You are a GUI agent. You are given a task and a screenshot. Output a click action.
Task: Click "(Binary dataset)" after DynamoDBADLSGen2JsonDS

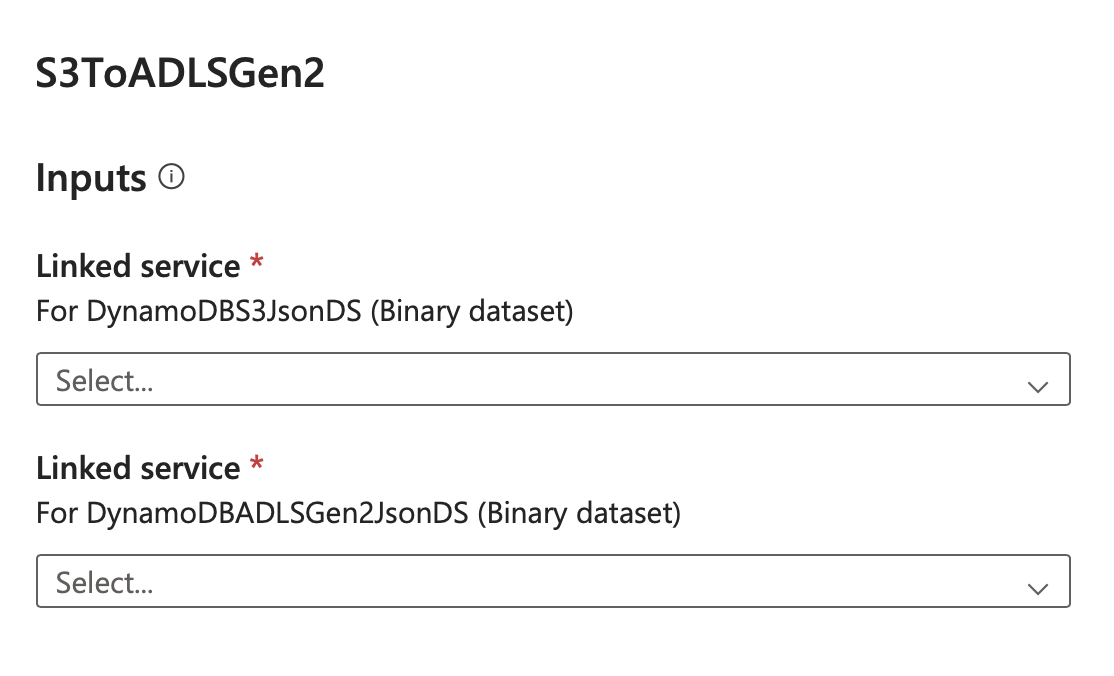point(578,514)
